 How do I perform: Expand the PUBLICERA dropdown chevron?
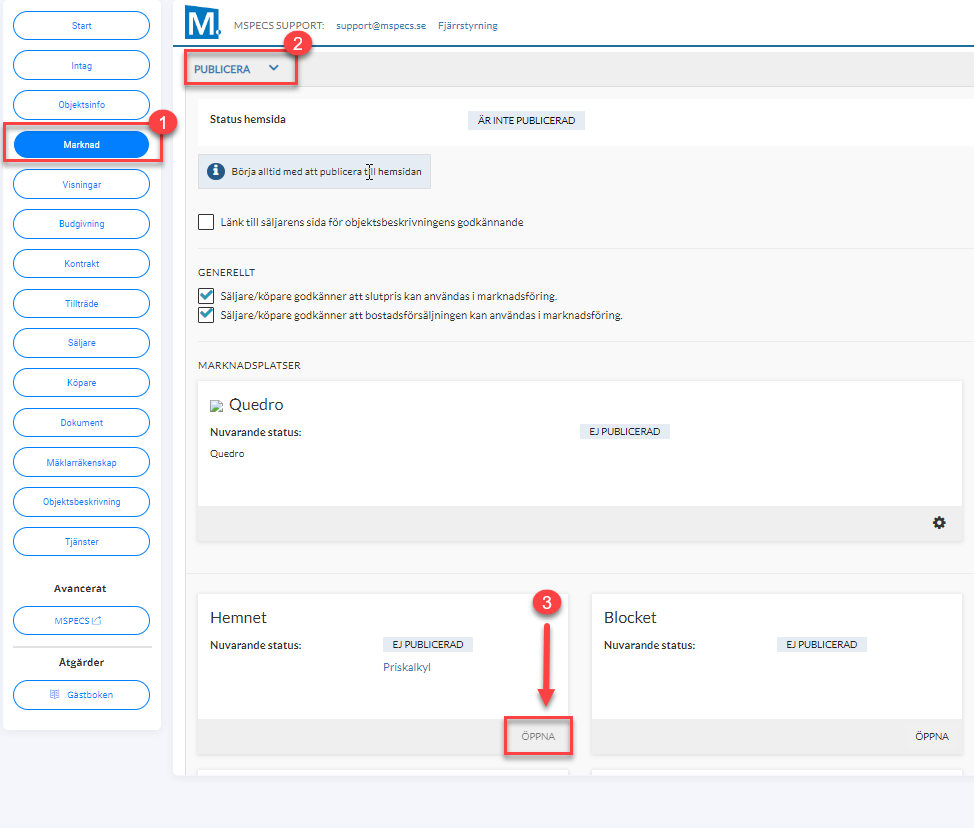tap(273, 68)
